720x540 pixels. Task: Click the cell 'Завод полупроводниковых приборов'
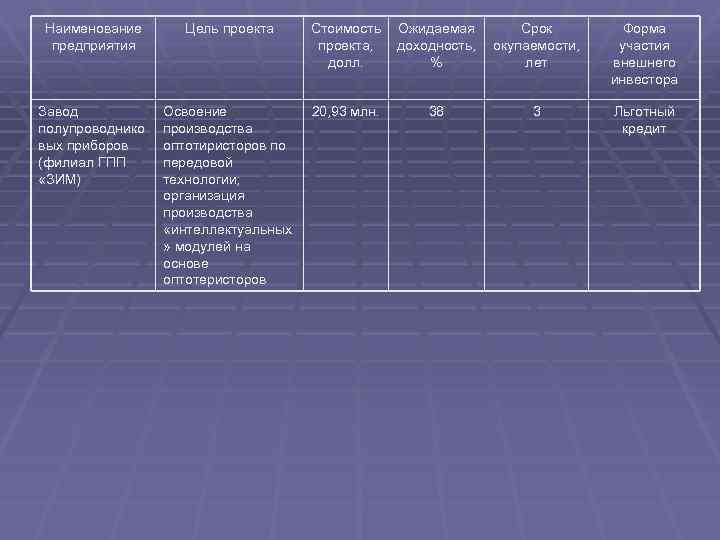(93, 195)
